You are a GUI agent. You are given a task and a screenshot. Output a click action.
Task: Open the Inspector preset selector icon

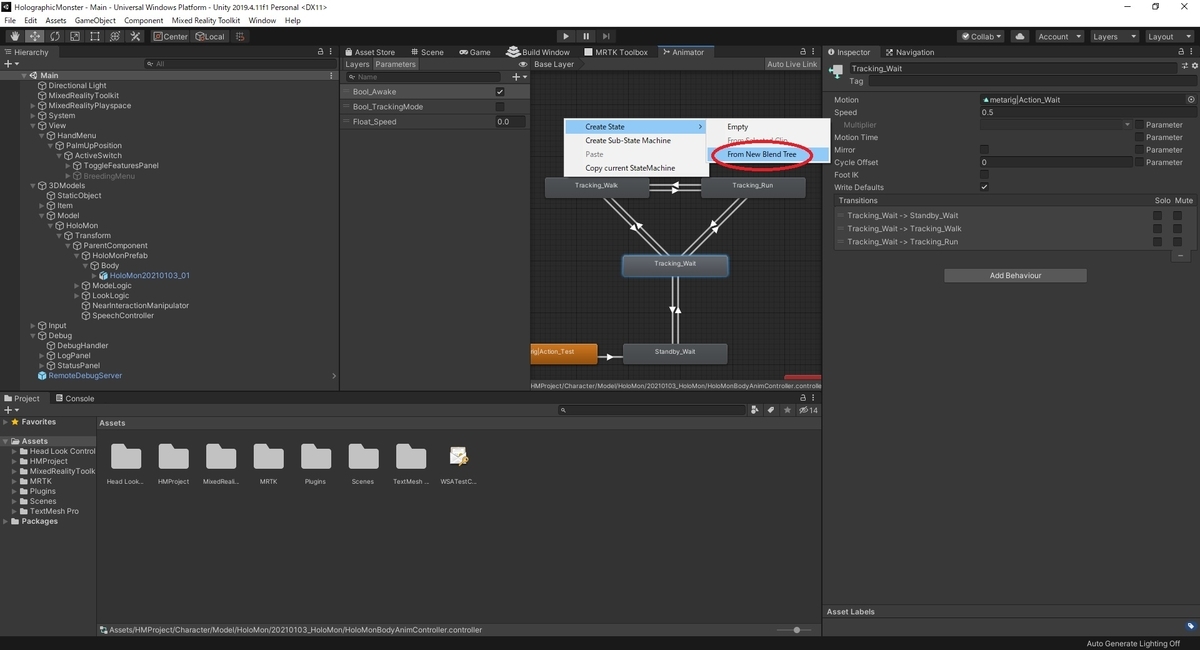pyautogui.click(x=1183, y=66)
